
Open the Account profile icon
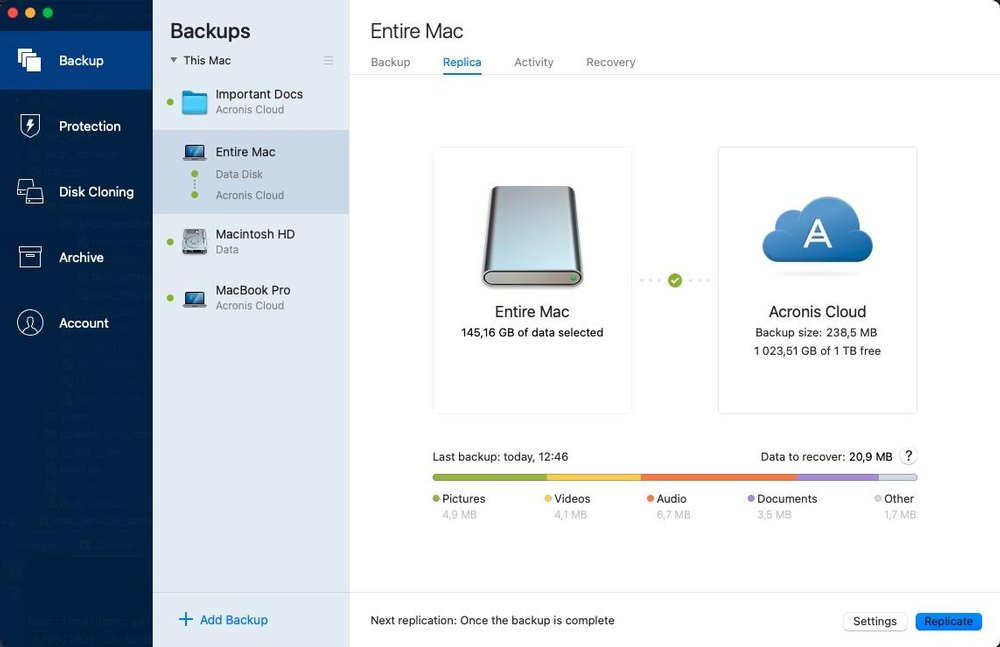coord(30,323)
